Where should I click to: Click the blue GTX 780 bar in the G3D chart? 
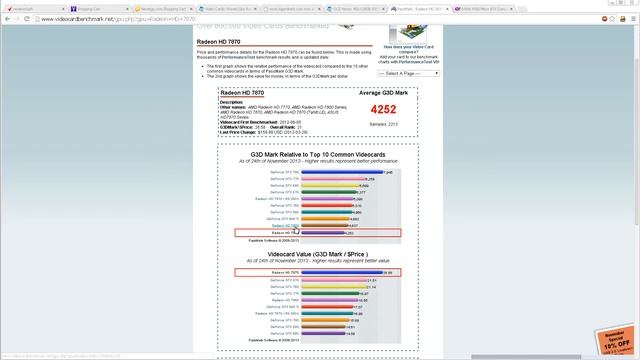342,172
